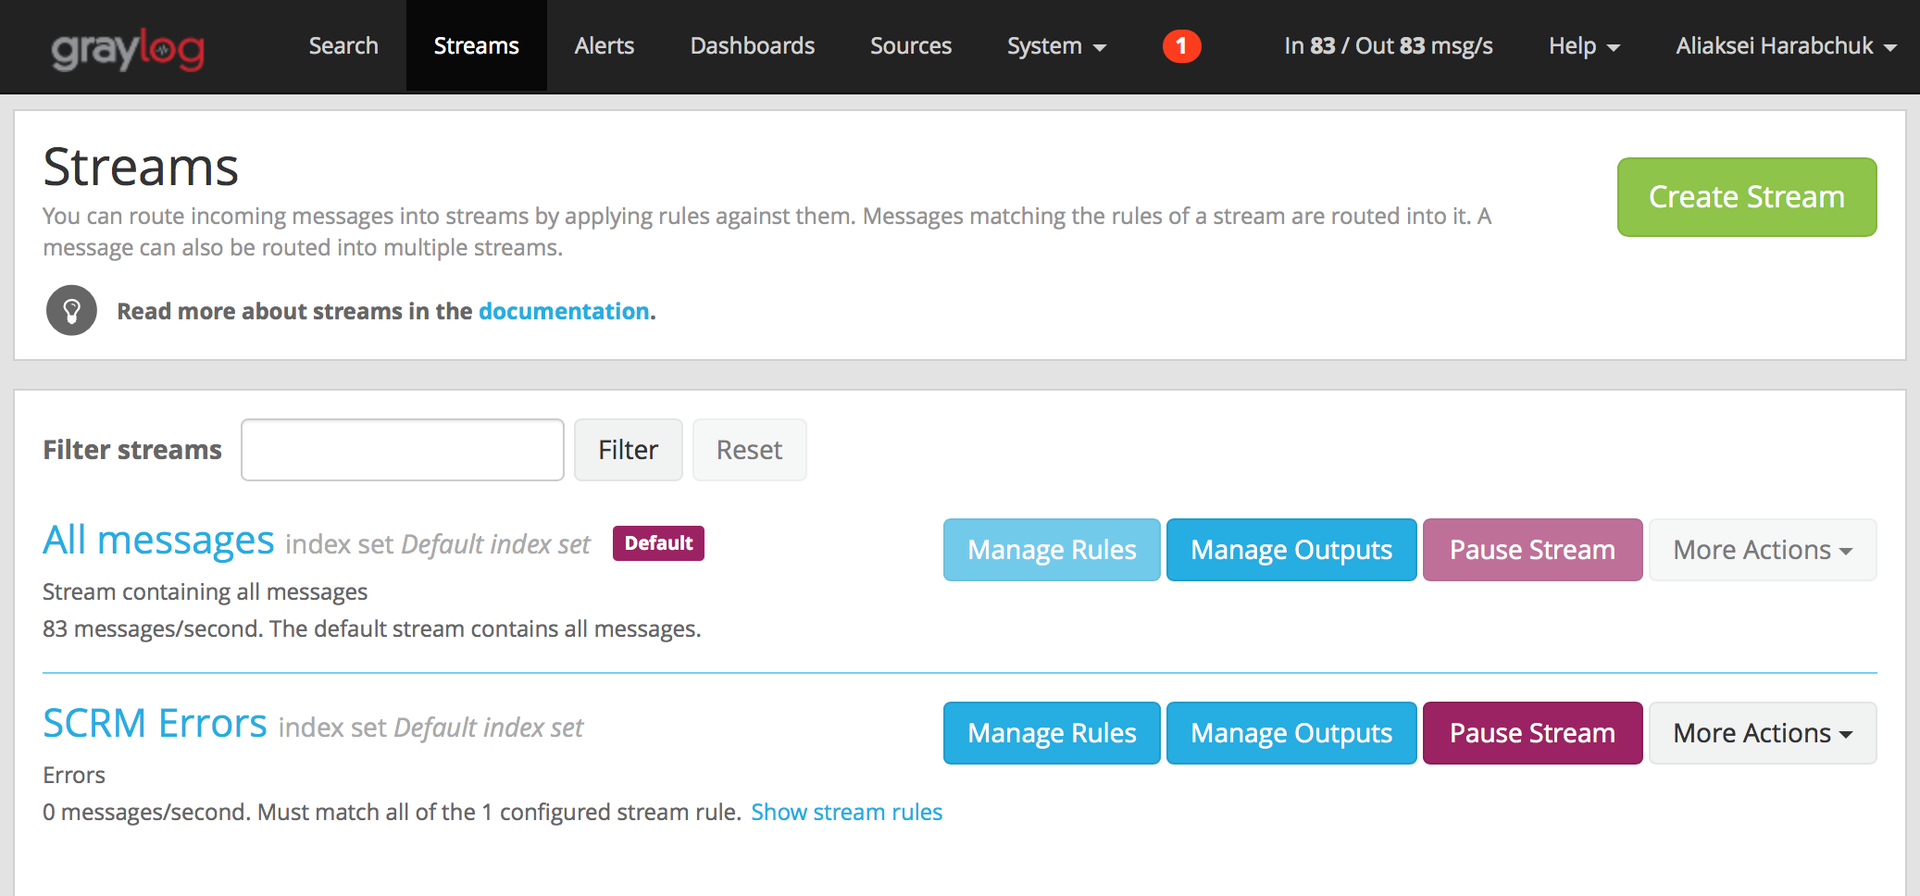
Task: Pause Stream for All messages
Action: (x=1532, y=550)
